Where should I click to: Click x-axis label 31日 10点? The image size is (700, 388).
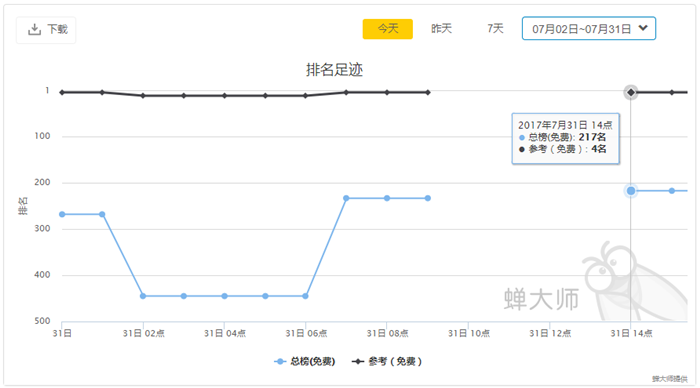tap(469, 334)
